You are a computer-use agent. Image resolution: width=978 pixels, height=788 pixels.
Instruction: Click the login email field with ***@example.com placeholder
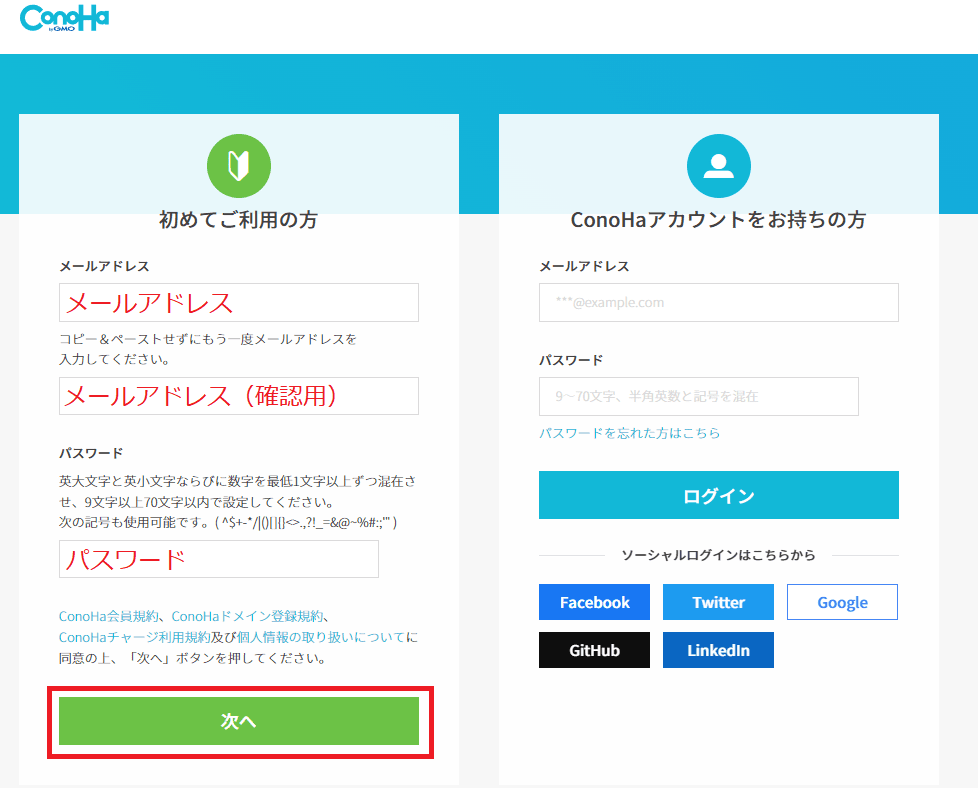click(719, 303)
